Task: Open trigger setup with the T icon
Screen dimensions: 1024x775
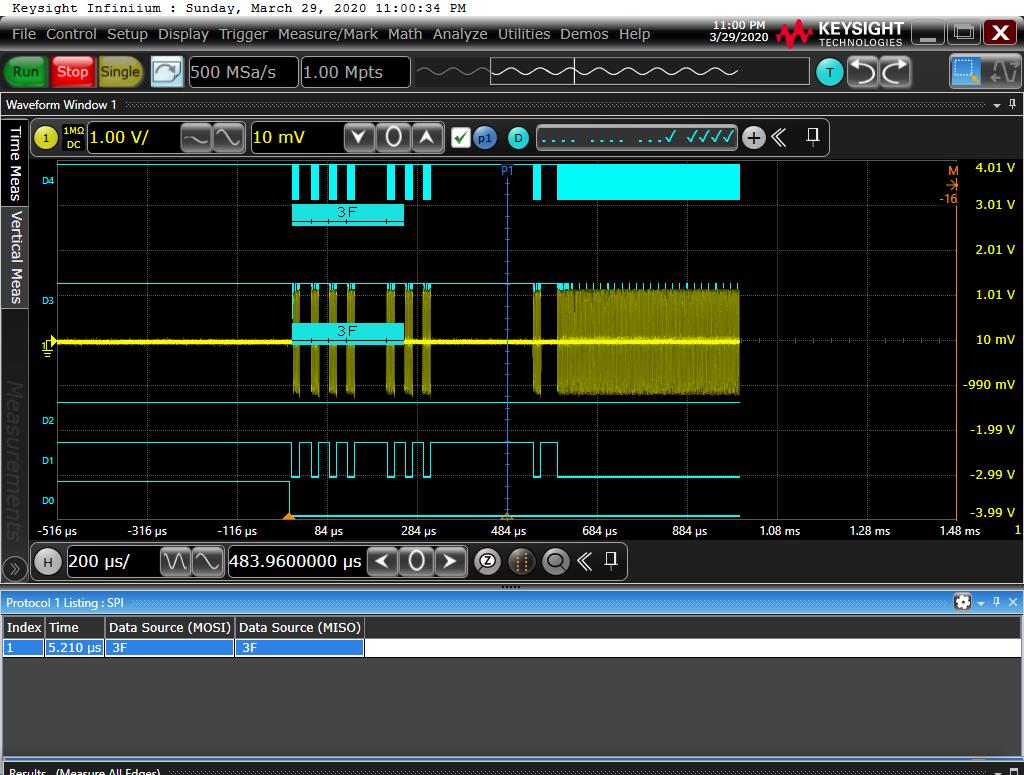Action: point(829,72)
